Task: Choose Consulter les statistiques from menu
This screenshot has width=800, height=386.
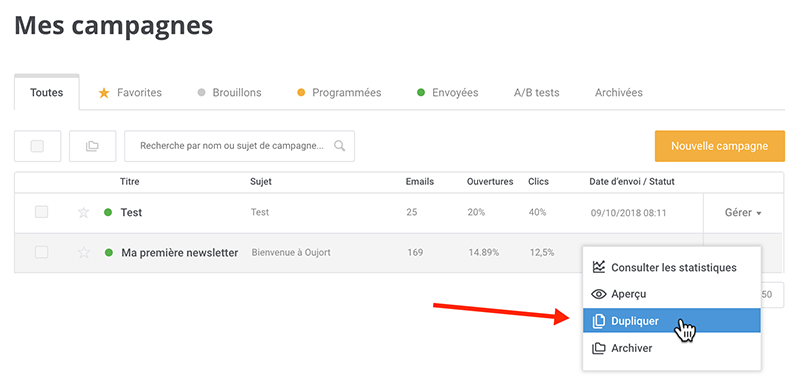Action: (x=671, y=267)
